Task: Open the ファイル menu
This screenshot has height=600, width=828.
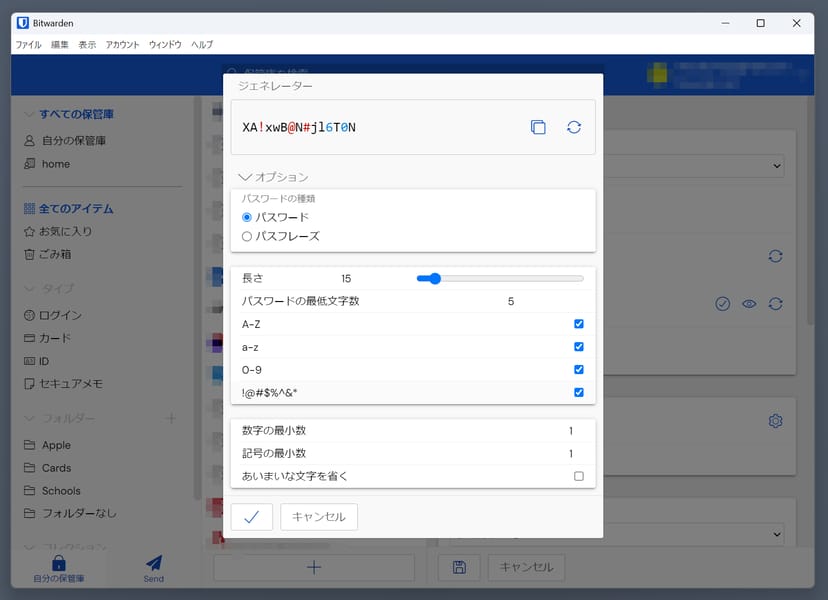Action: pyautogui.click(x=29, y=45)
